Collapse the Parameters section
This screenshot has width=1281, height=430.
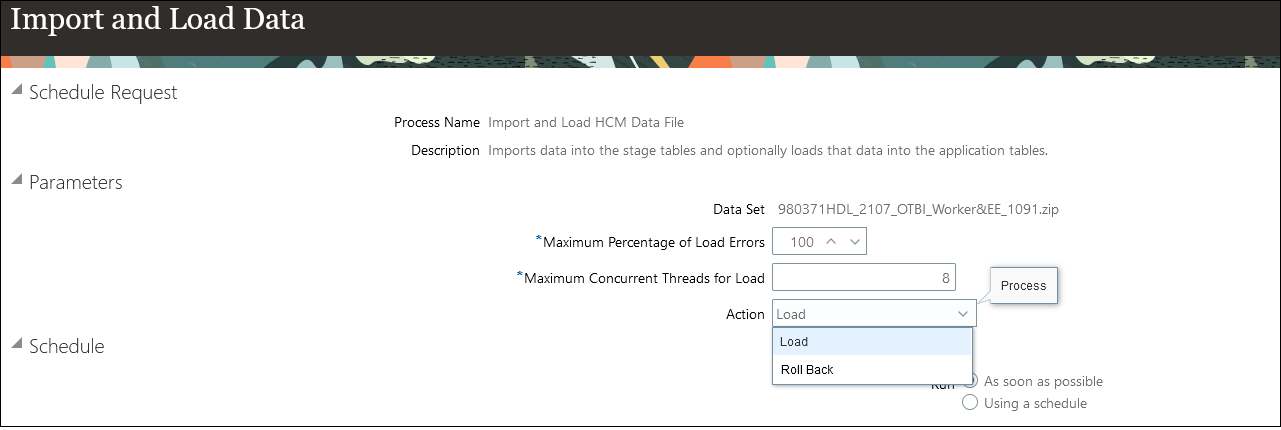click(x=16, y=182)
